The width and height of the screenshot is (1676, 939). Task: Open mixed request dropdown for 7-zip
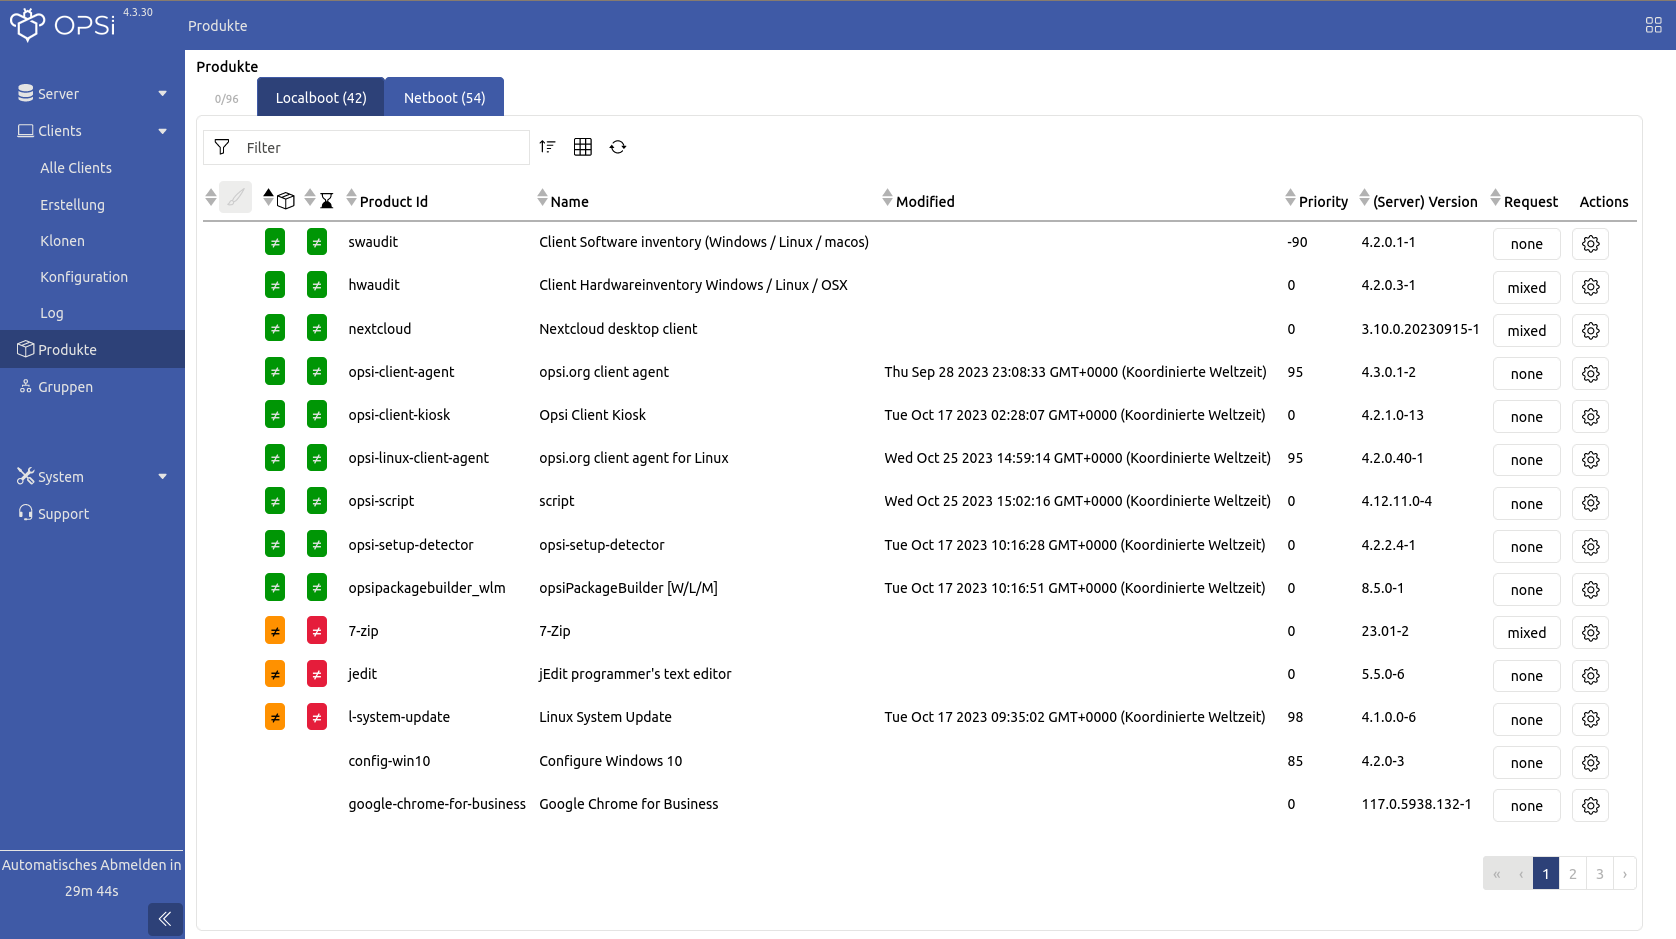pyautogui.click(x=1526, y=633)
